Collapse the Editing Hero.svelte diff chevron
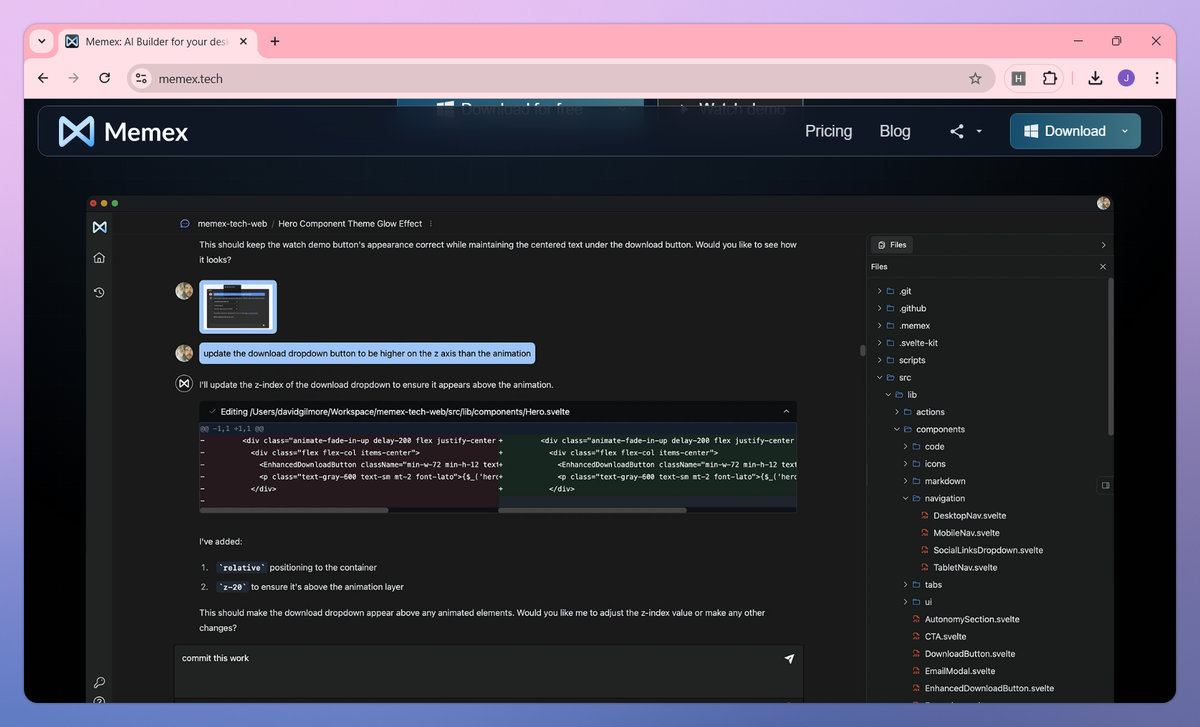 coord(786,411)
